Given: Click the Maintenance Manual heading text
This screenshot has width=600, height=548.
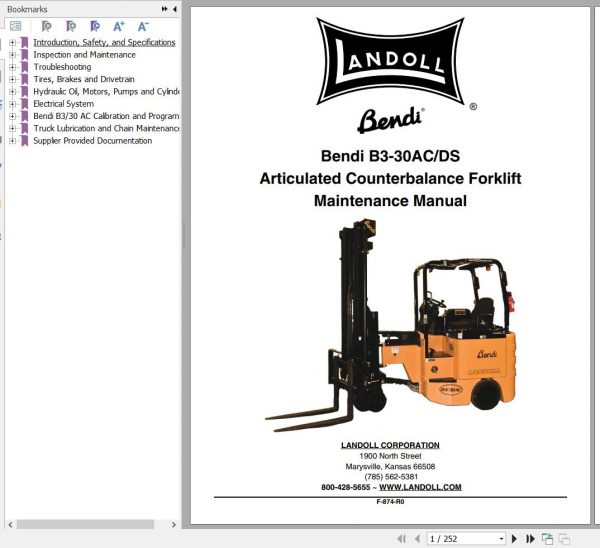Looking at the screenshot, I should pyautogui.click(x=390, y=201).
